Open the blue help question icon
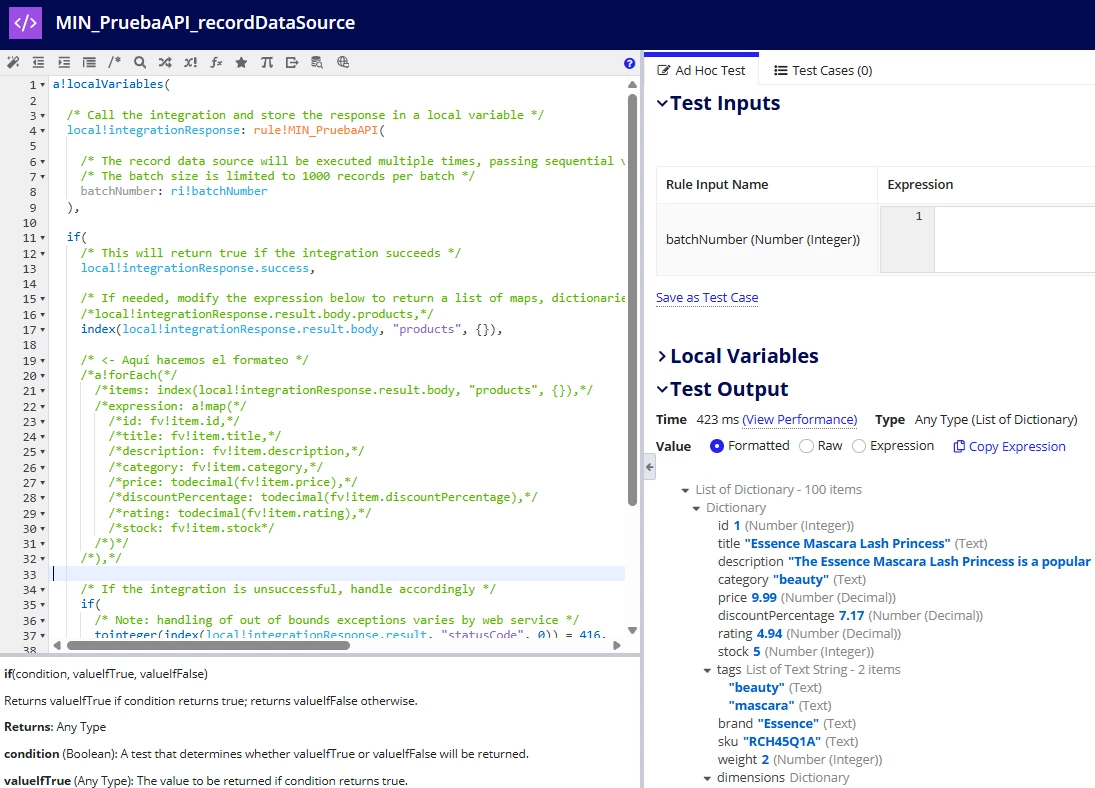 pos(629,64)
